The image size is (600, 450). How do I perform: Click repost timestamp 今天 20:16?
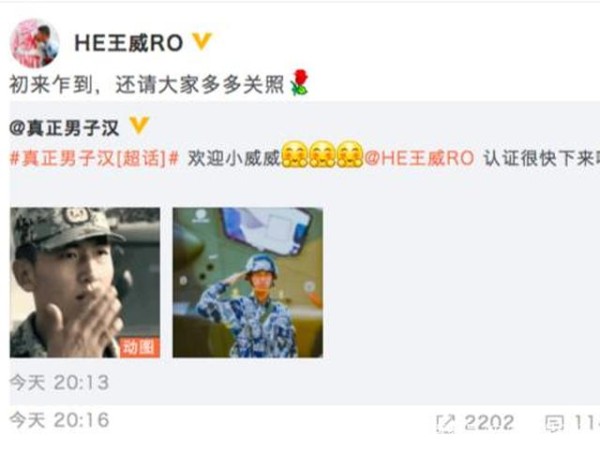pos(59,420)
